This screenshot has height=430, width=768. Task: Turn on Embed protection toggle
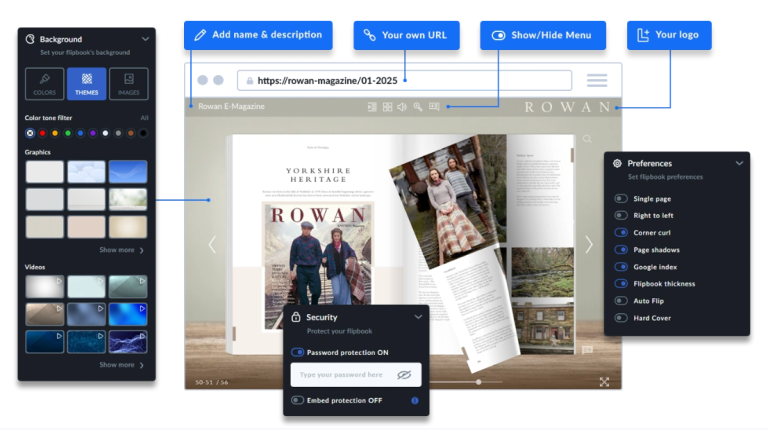297,400
